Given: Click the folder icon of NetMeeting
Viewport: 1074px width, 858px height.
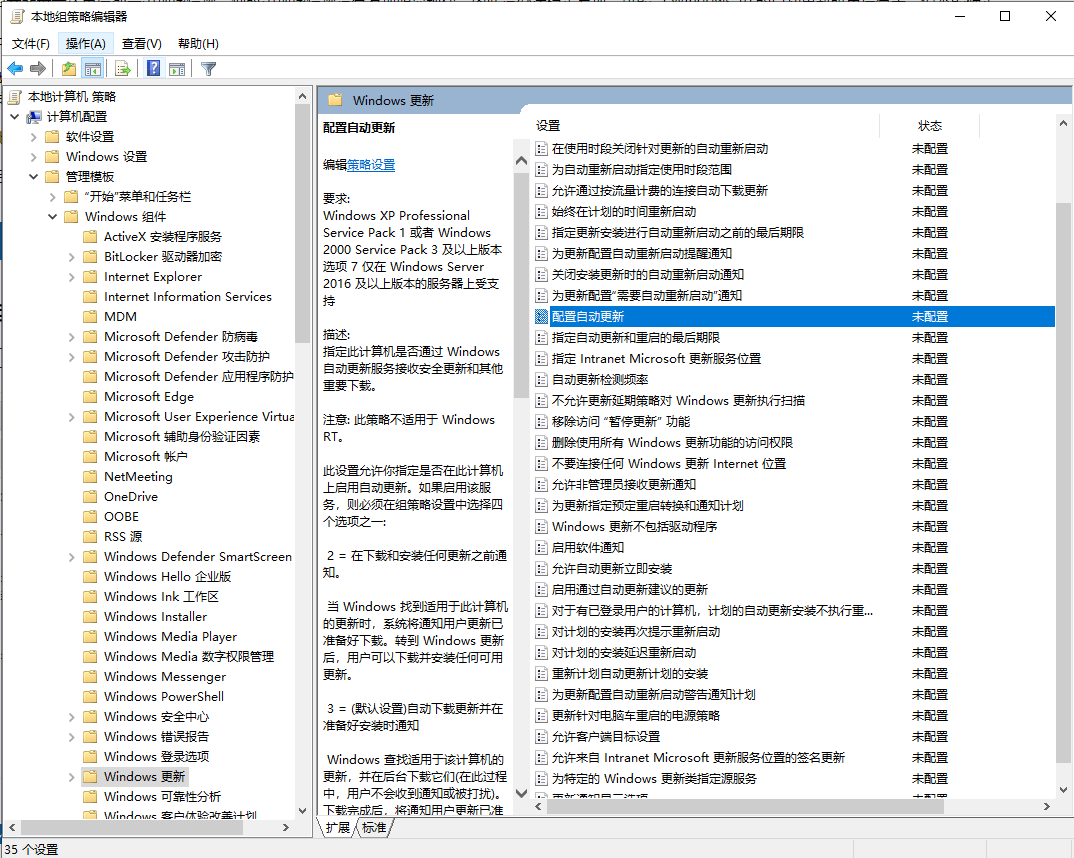Looking at the screenshot, I should pos(90,477).
